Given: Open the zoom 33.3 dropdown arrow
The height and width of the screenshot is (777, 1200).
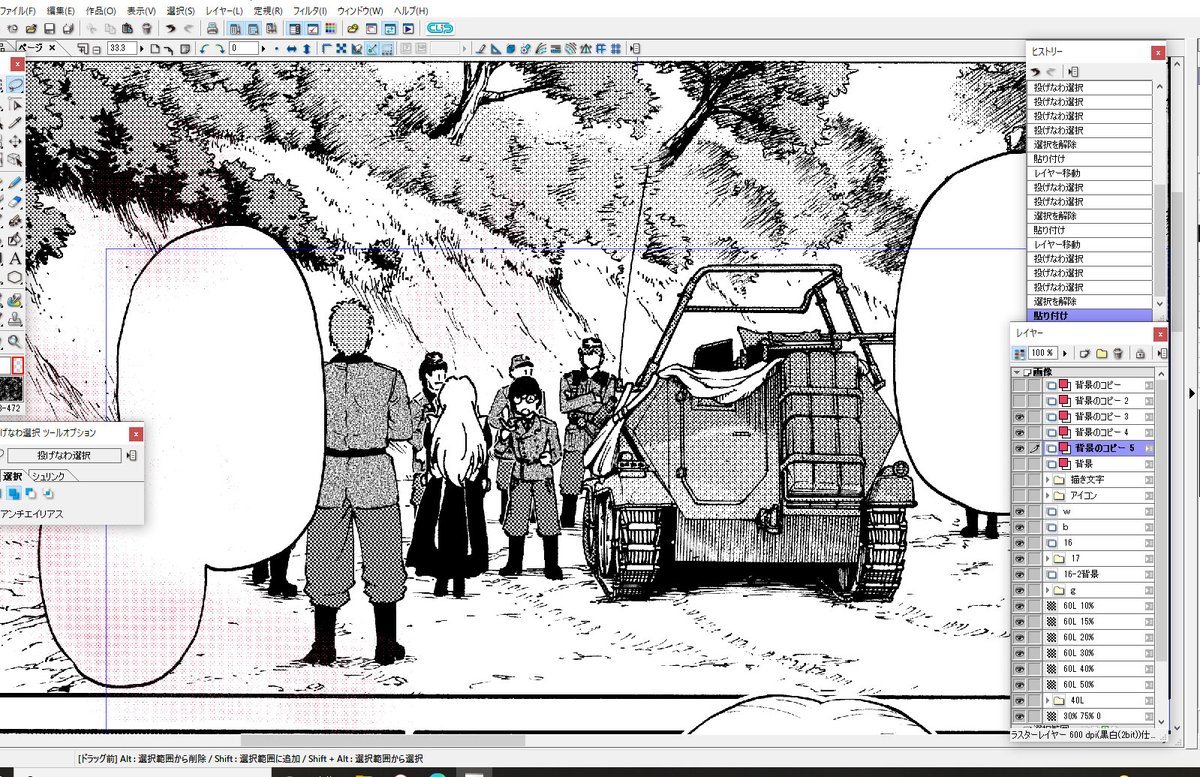Looking at the screenshot, I should point(142,48).
